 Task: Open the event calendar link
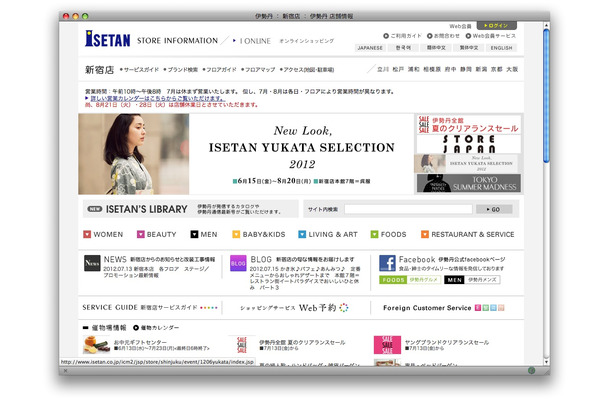point(156,328)
